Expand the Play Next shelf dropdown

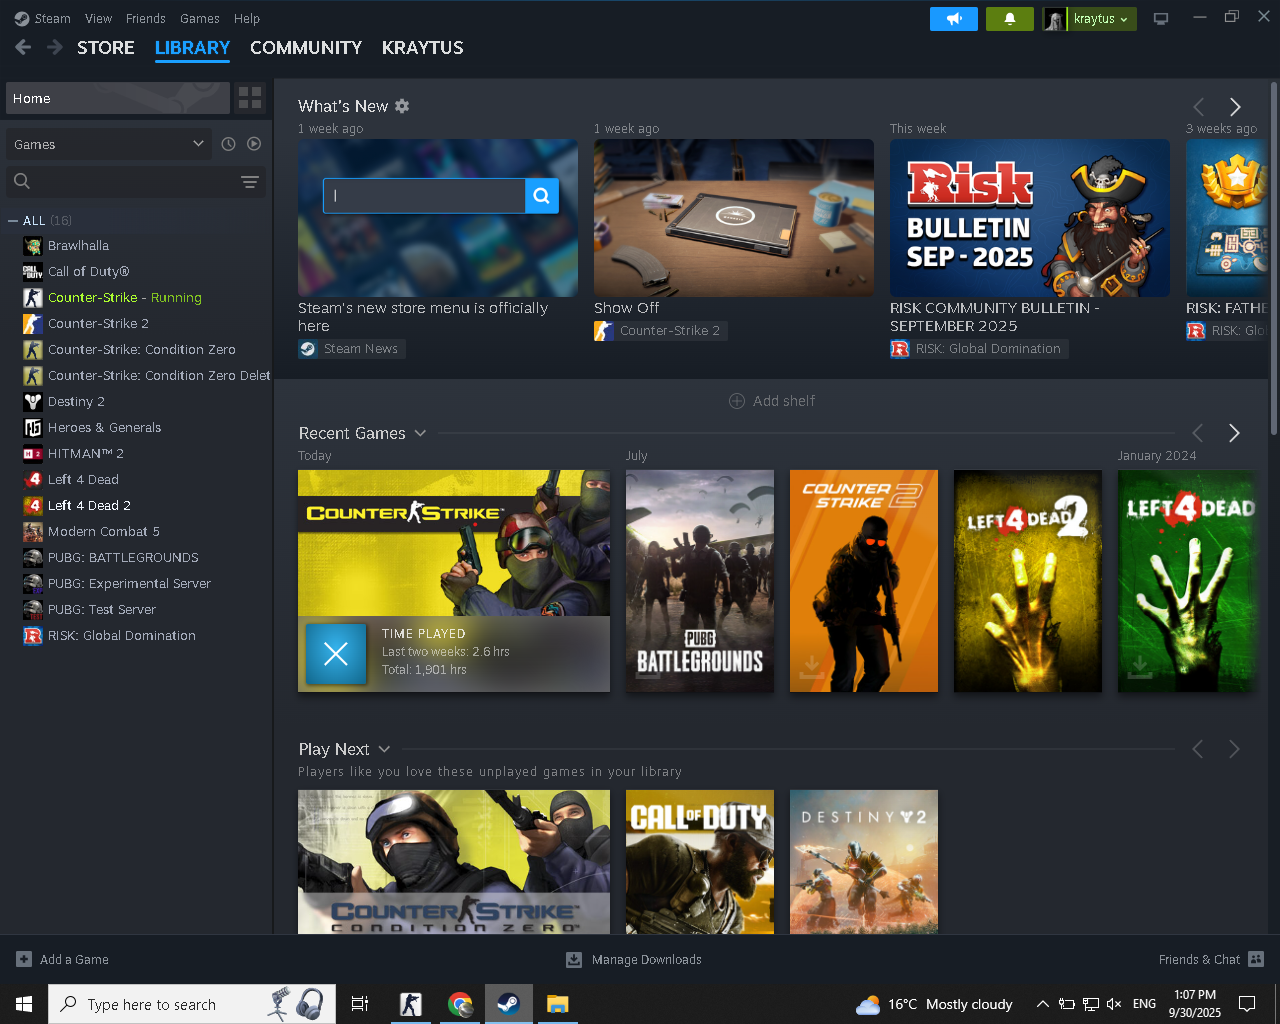(384, 749)
